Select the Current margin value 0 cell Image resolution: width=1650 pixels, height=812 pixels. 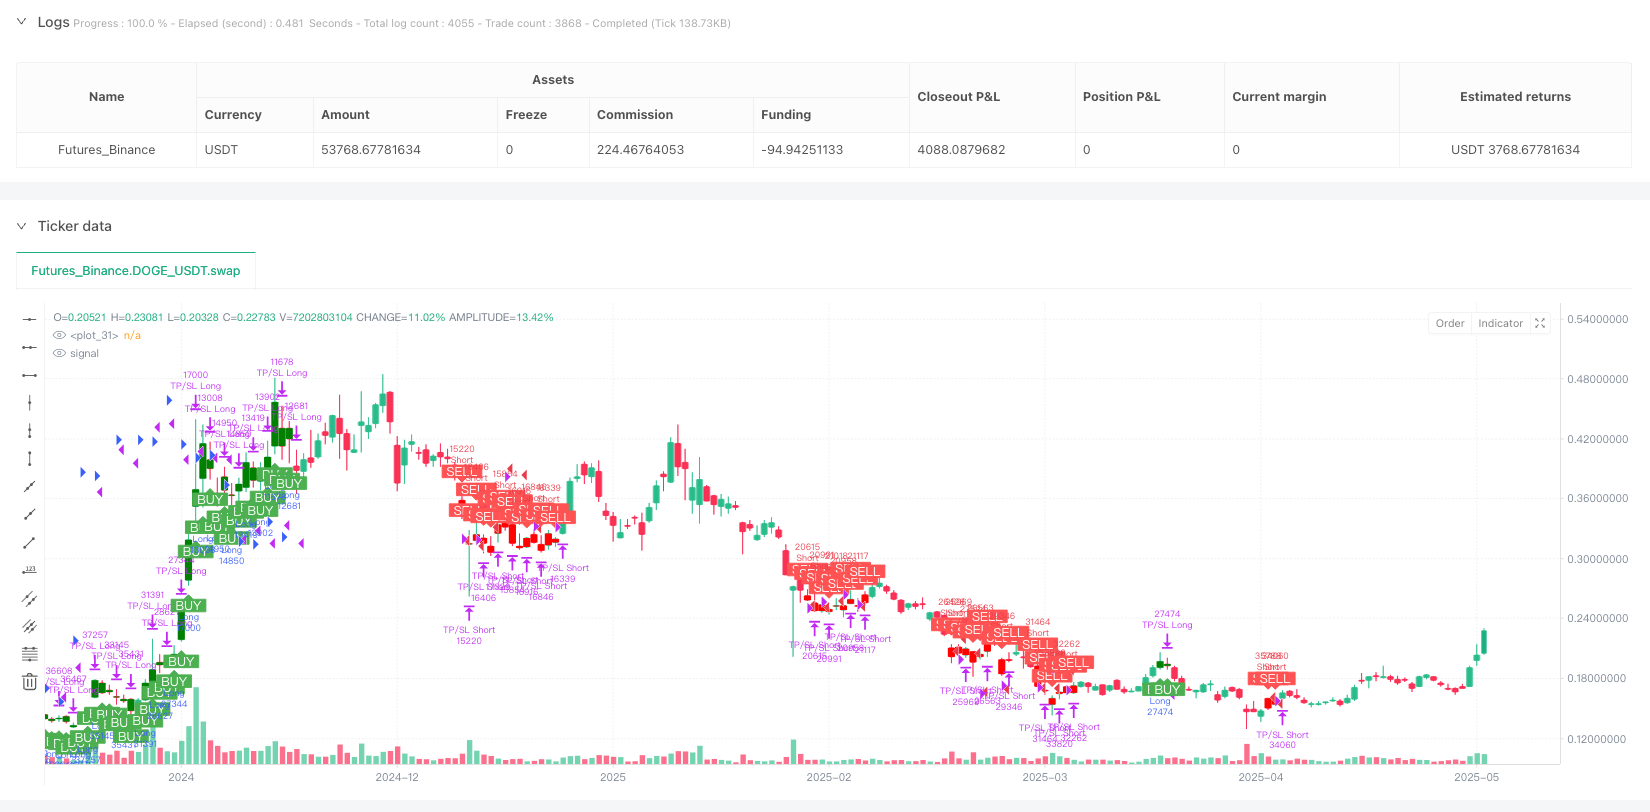pyautogui.click(x=1311, y=150)
